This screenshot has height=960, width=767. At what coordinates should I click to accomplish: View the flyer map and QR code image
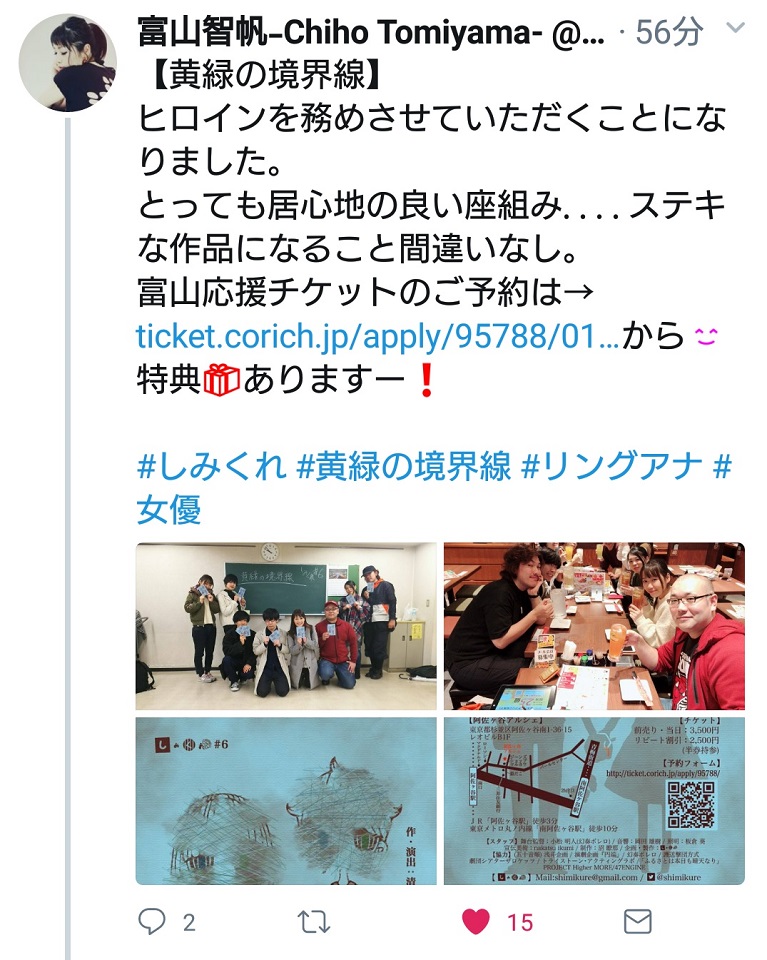594,801
